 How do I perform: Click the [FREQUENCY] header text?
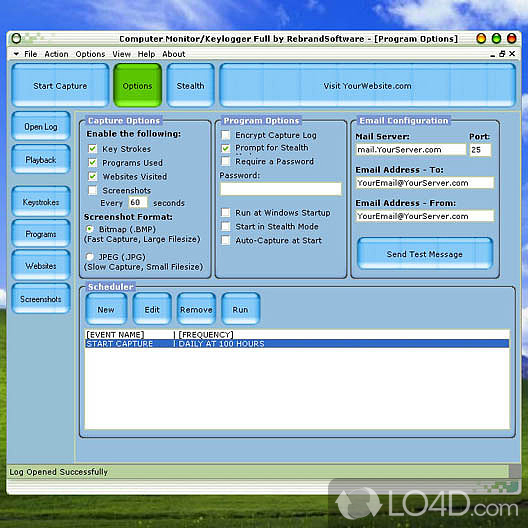tap(206, 335)
